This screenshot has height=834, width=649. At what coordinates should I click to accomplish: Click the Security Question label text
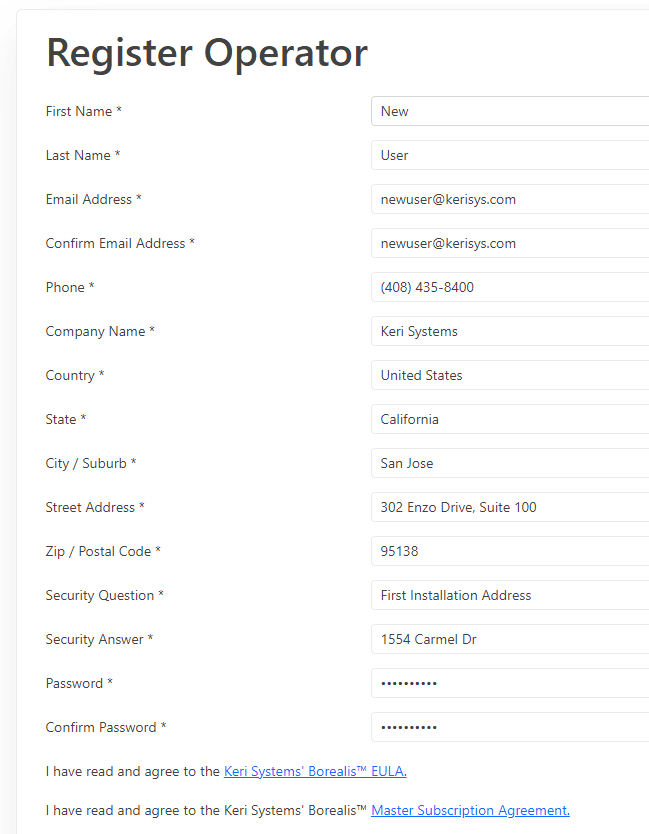(99, 595)
